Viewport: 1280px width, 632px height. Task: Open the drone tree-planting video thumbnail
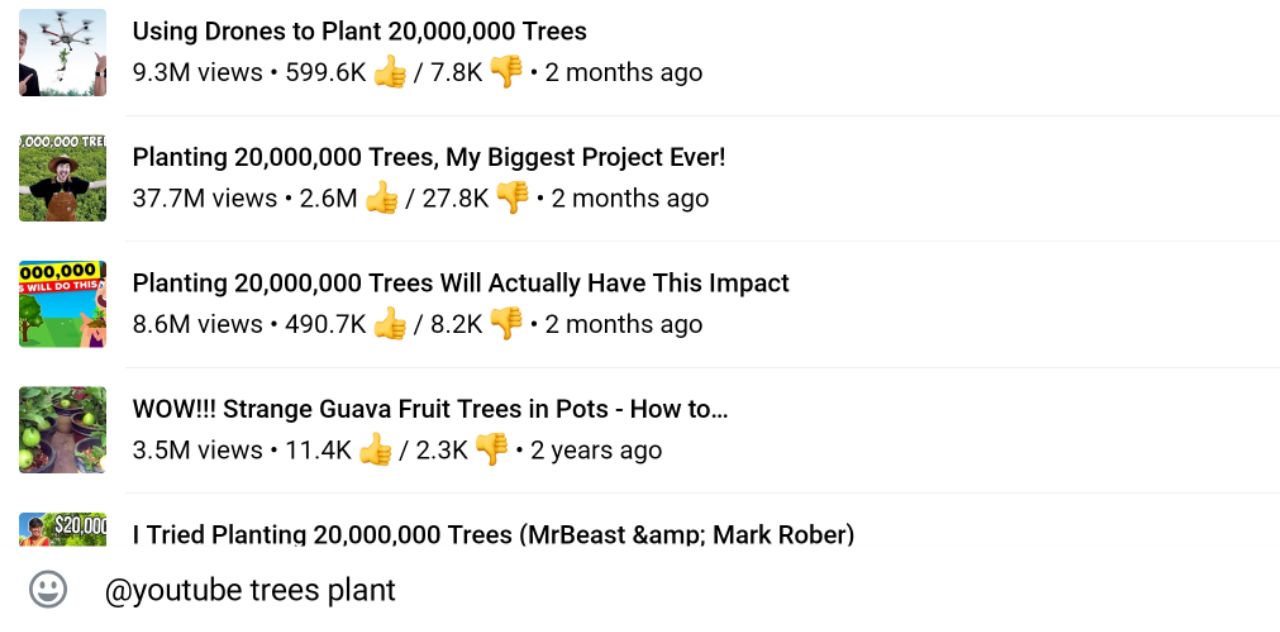point(62,53)
